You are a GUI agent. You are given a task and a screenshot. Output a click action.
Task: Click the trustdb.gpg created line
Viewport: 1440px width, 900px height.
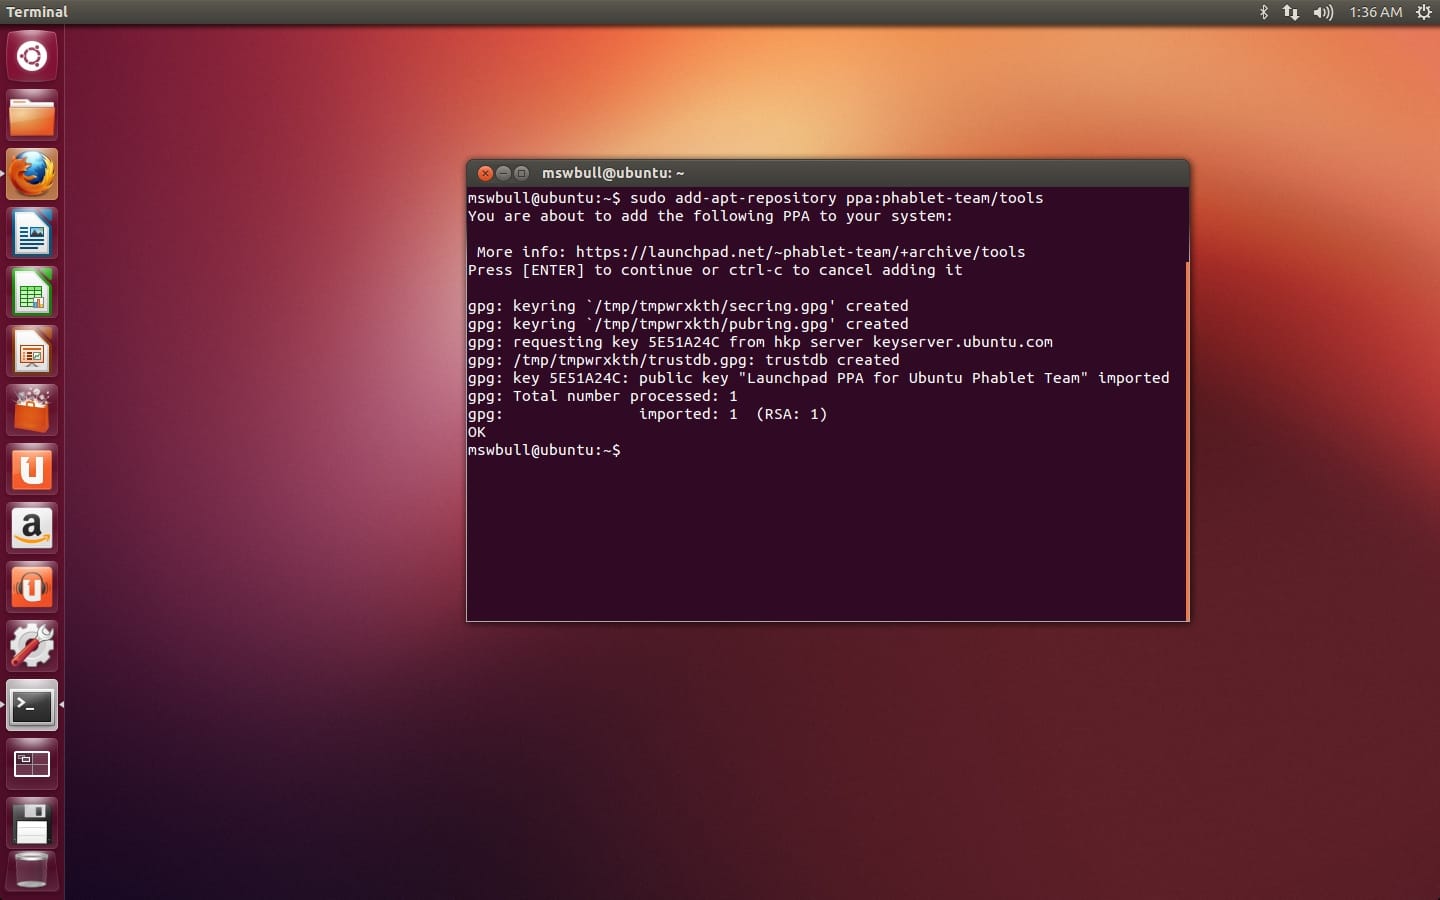pyautogui.click(x=684, y=360)
